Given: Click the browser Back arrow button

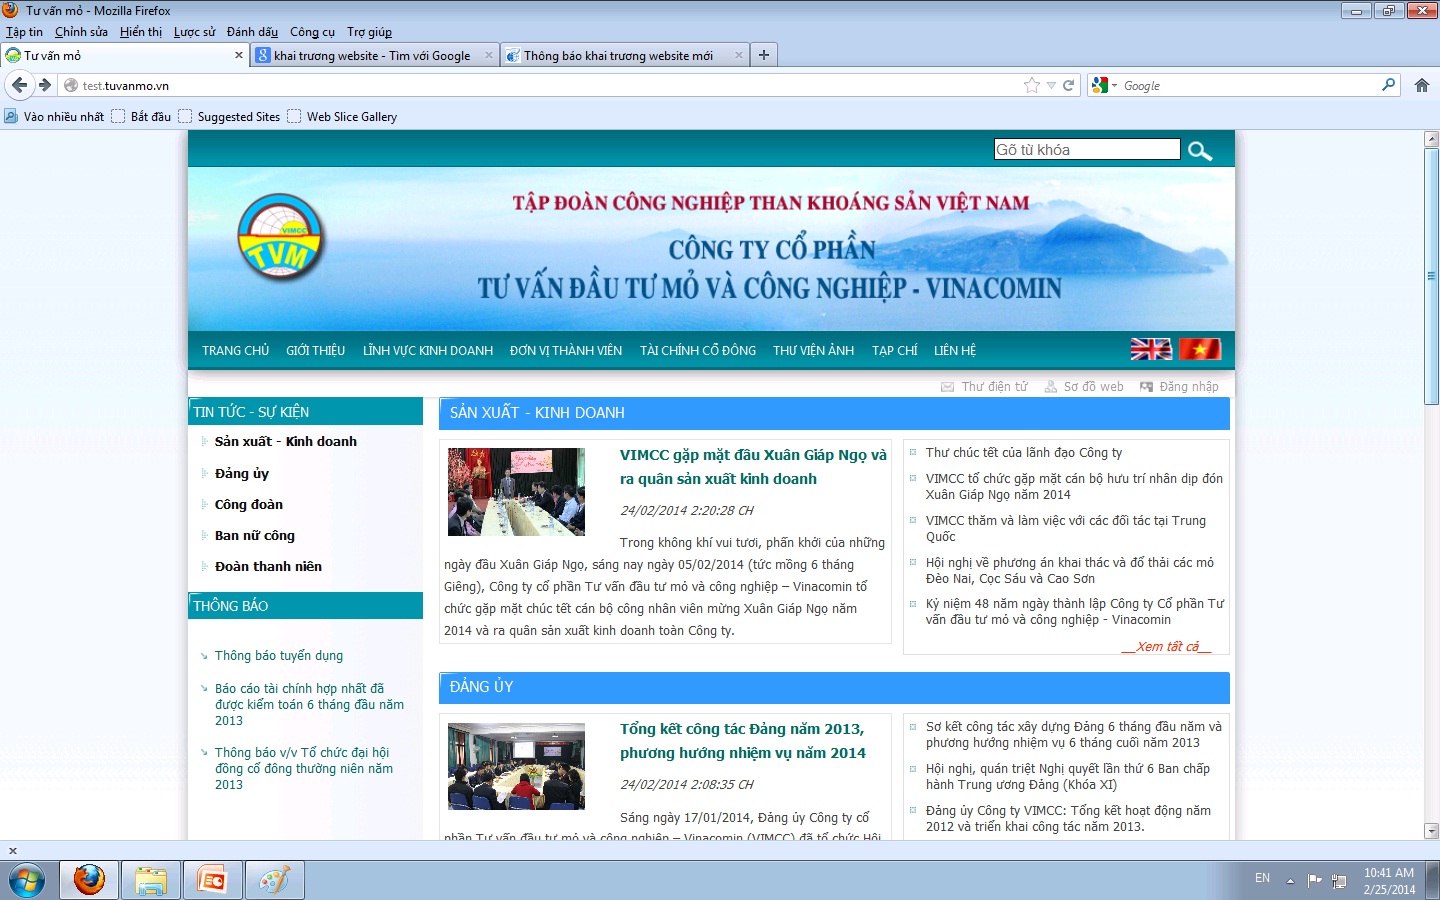Looking at the screenshot, I should (x=19, y=85).
